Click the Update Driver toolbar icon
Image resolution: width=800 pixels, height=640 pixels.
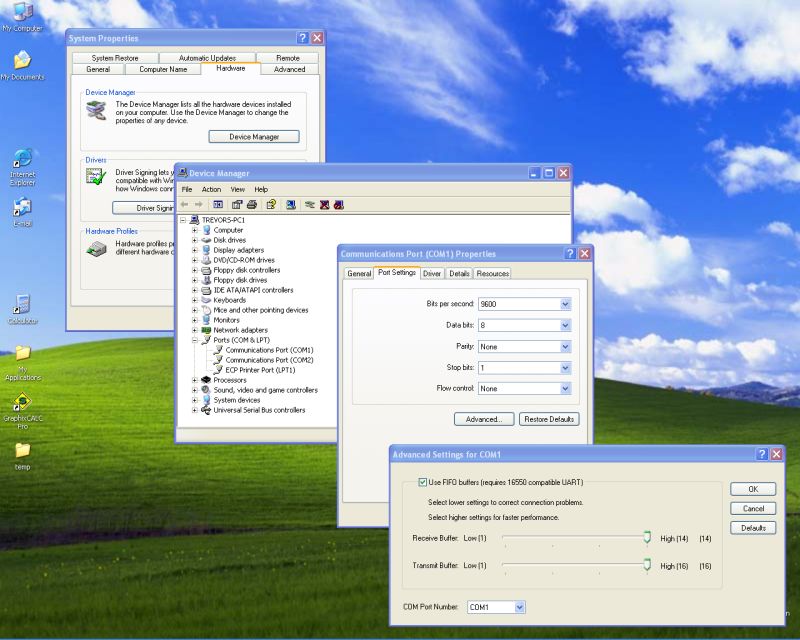click(x=310, y=205)
